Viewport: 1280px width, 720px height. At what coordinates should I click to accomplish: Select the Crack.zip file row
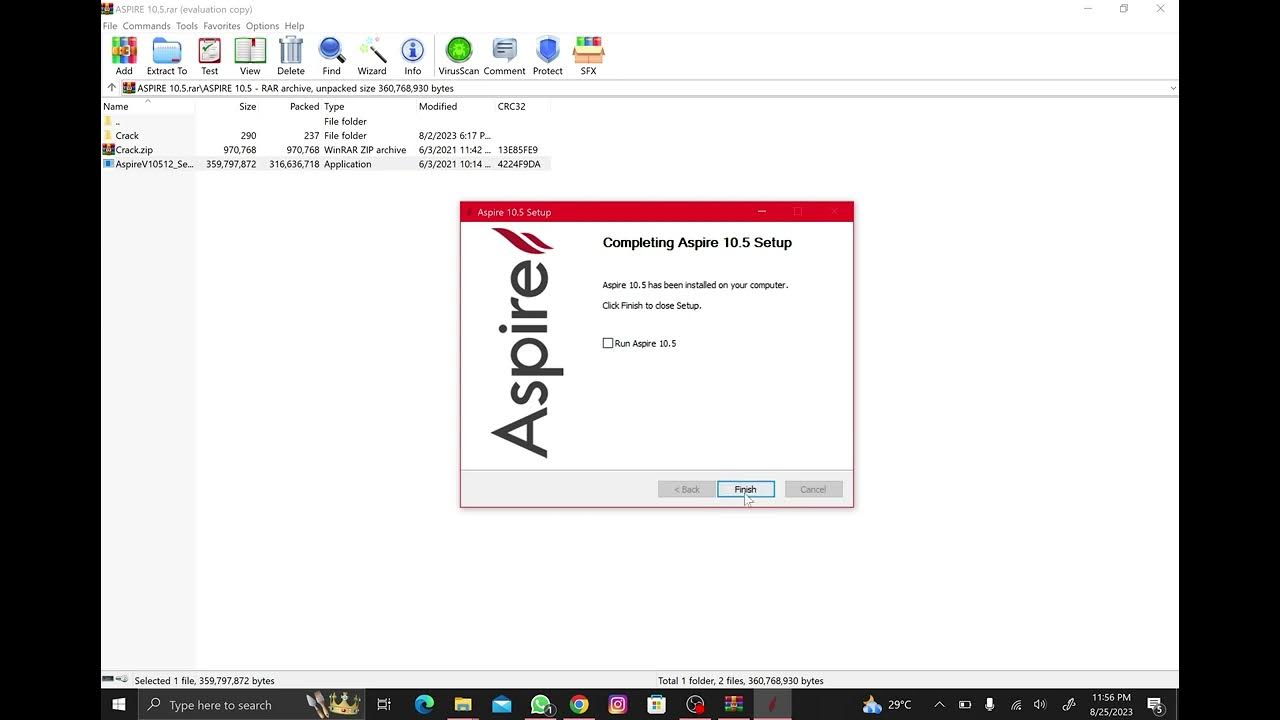(326, 150)
